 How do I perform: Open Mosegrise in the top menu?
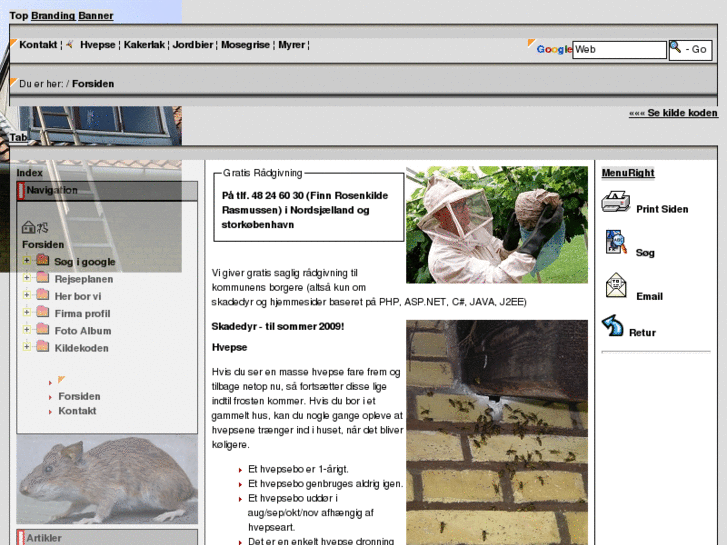point(245,45)
